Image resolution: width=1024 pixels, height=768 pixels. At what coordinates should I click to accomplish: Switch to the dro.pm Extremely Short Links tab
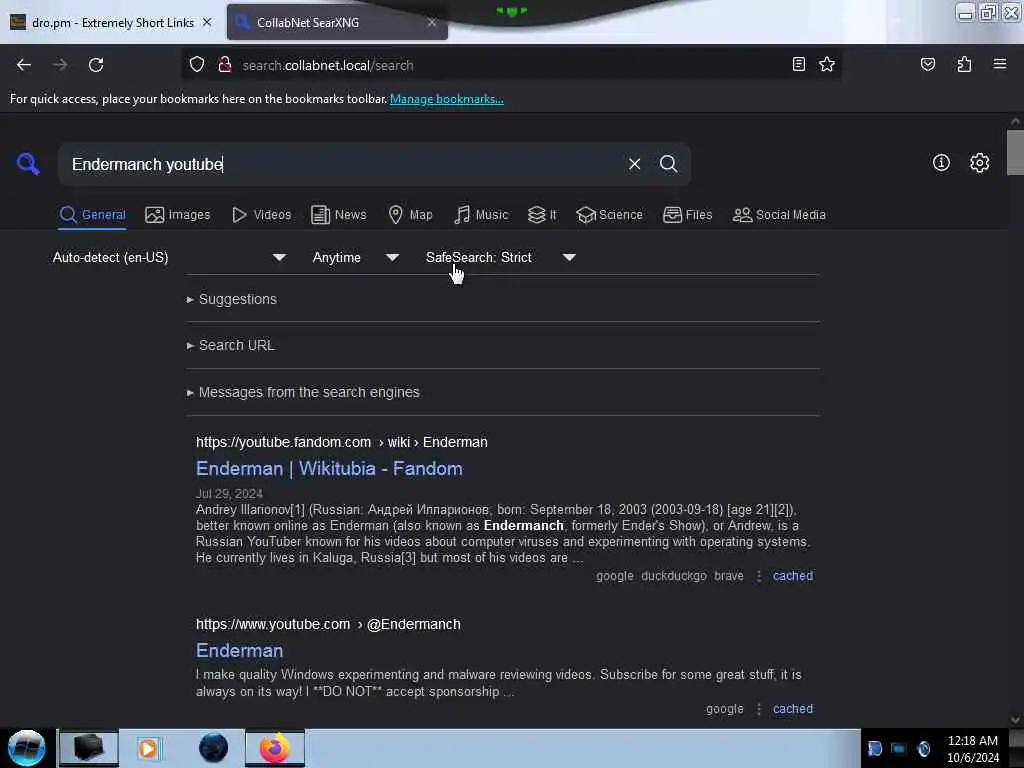[112, 22]
